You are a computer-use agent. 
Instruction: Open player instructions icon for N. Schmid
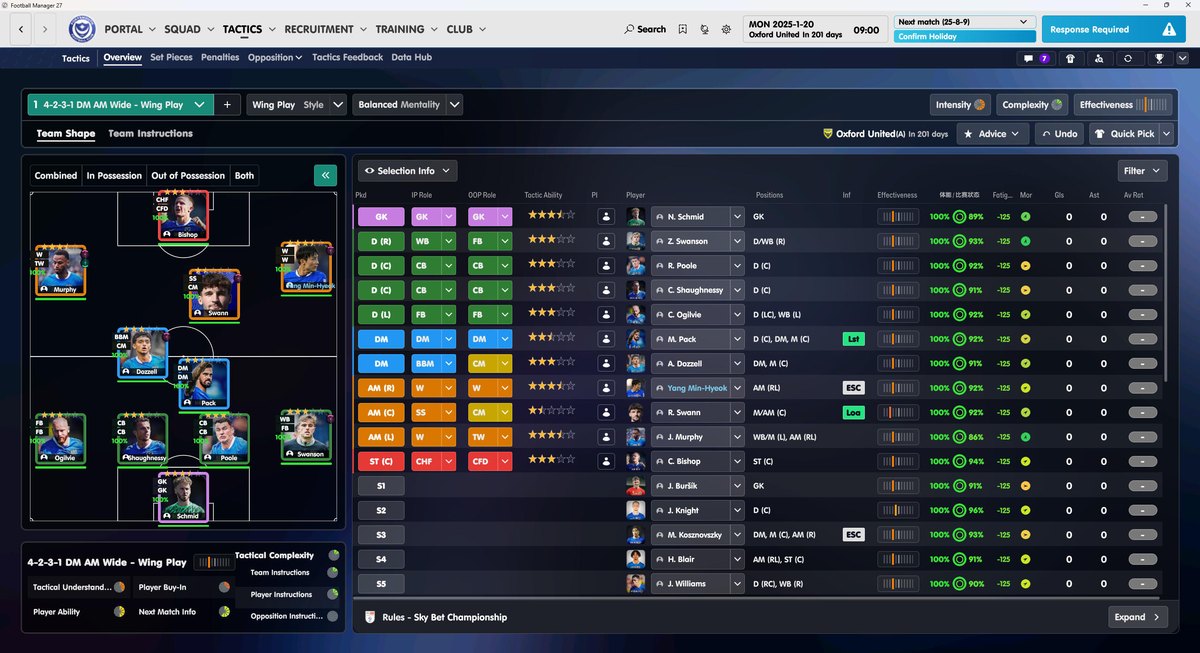pyautogui.click(x=605, y=216)
